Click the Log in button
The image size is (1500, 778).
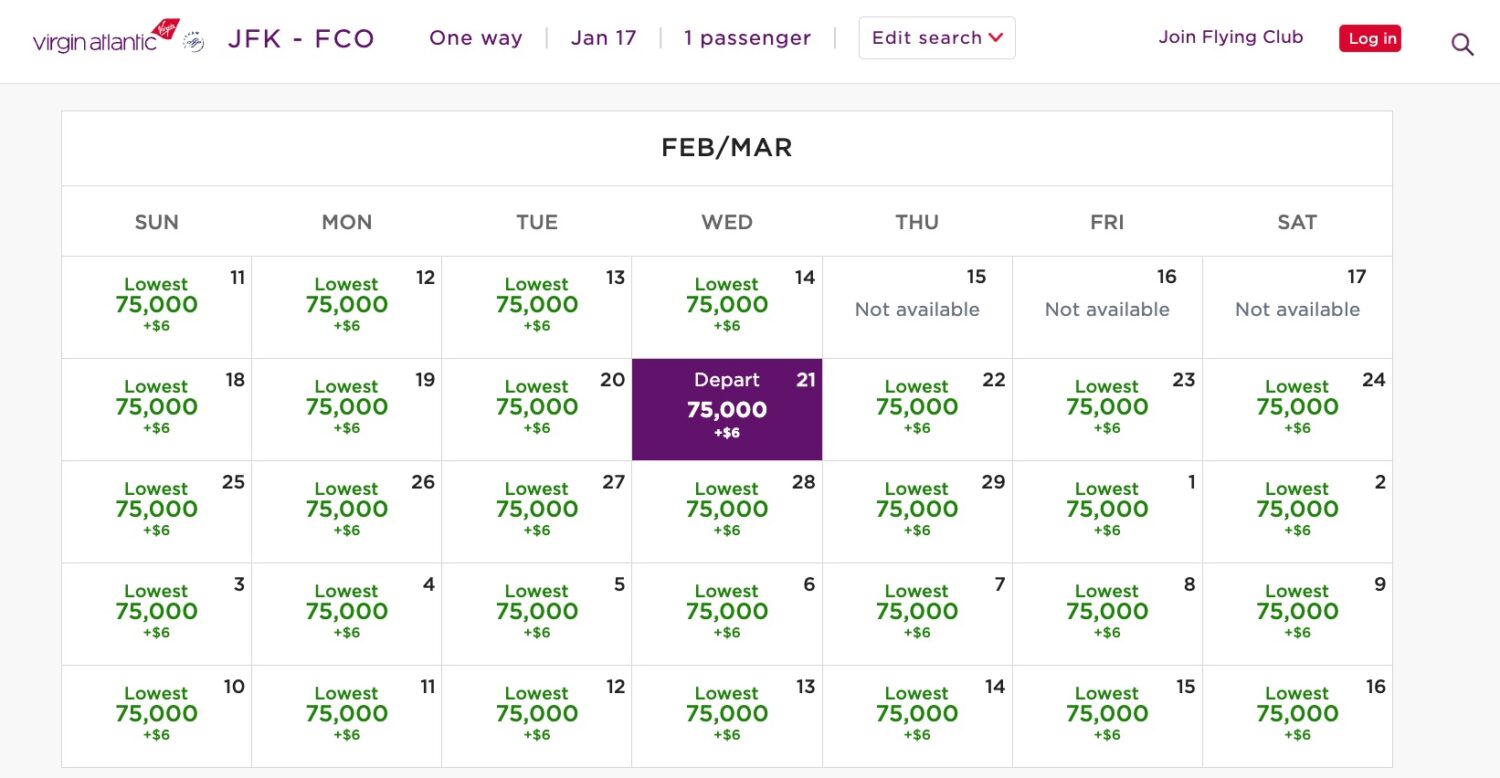1370,38
